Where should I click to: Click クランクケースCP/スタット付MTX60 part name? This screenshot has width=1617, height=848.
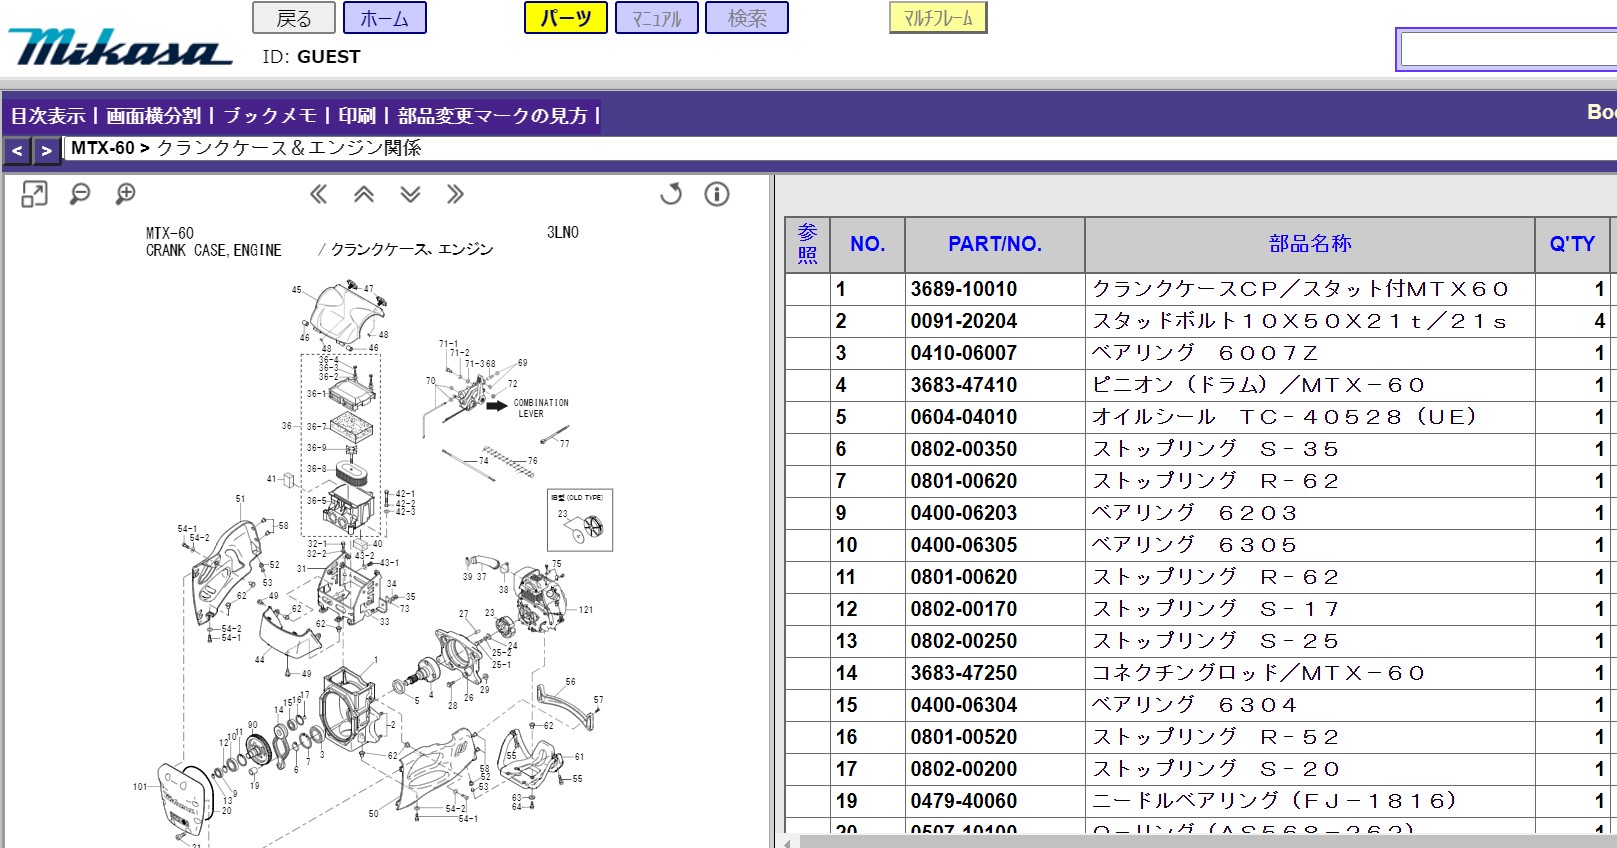1300,289
